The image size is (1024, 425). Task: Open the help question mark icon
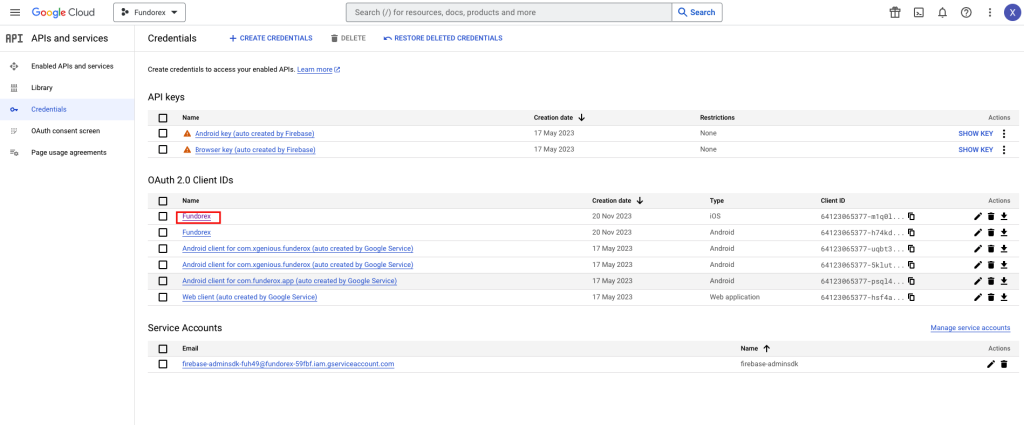click(x=966, y=12)
